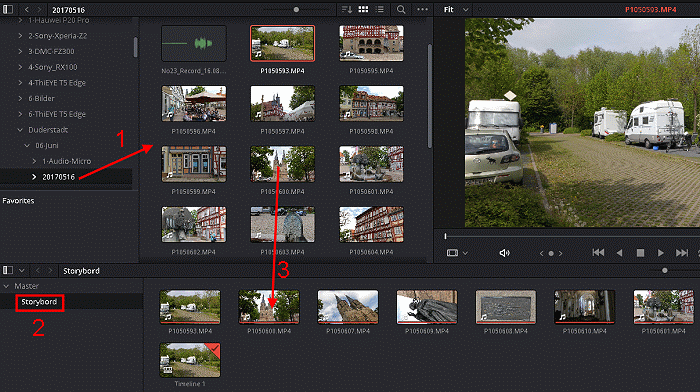
Task: Mute the viewer audio speaker icon
Action: point(504,253)
